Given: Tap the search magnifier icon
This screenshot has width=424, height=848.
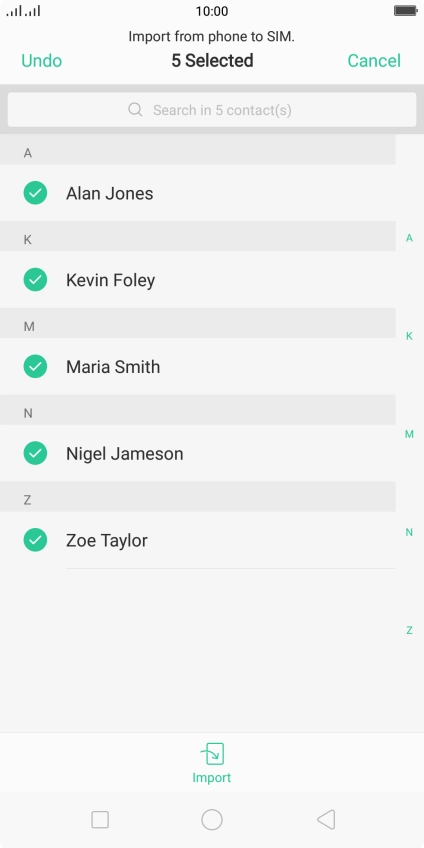Looking at the screenshot, I should (x=135, y=110).
